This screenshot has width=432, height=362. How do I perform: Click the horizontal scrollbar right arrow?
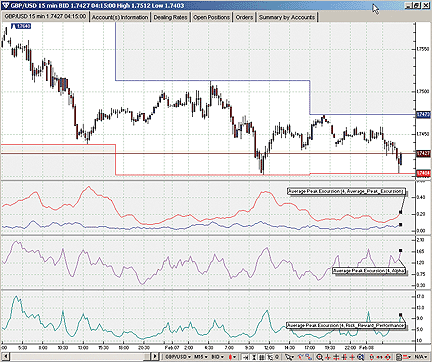pyautogui.click(x=155, y=357)
